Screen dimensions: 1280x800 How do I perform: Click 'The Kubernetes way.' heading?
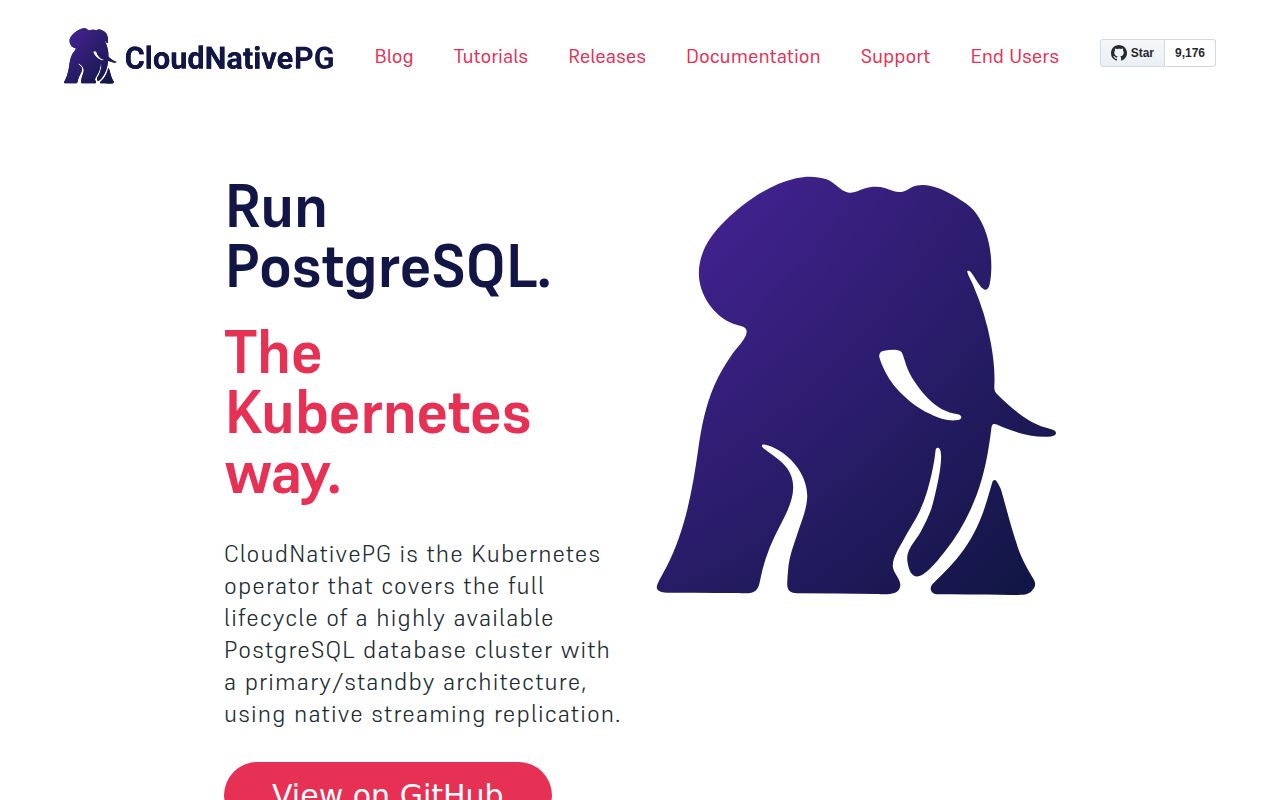click(378, 412)
